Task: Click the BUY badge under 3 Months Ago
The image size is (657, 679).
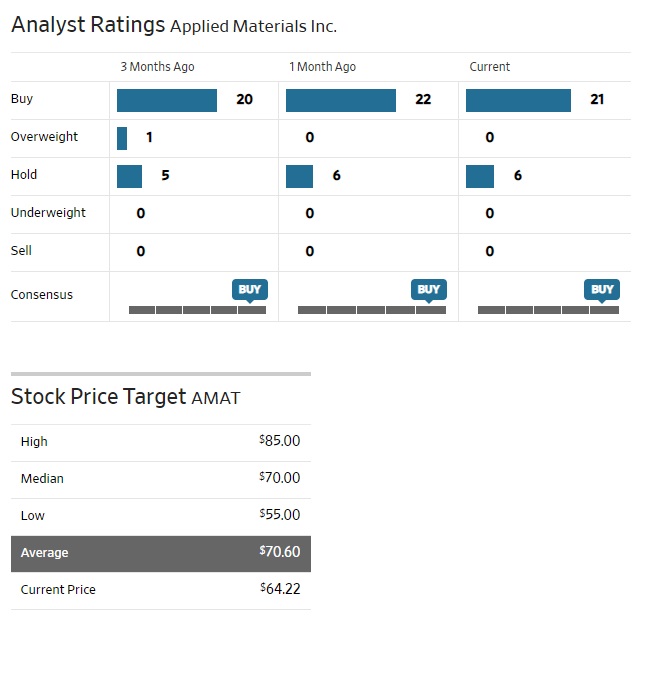Action: 250,289
